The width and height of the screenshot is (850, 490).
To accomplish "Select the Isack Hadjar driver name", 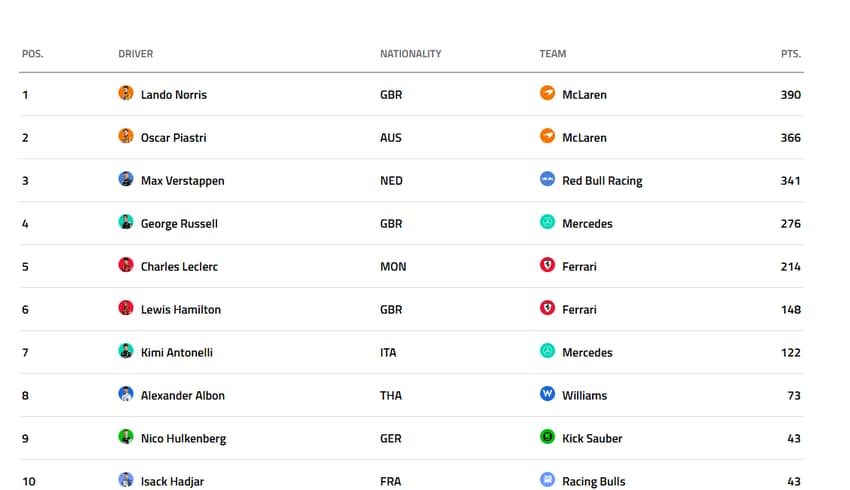I will coord(172,482).
